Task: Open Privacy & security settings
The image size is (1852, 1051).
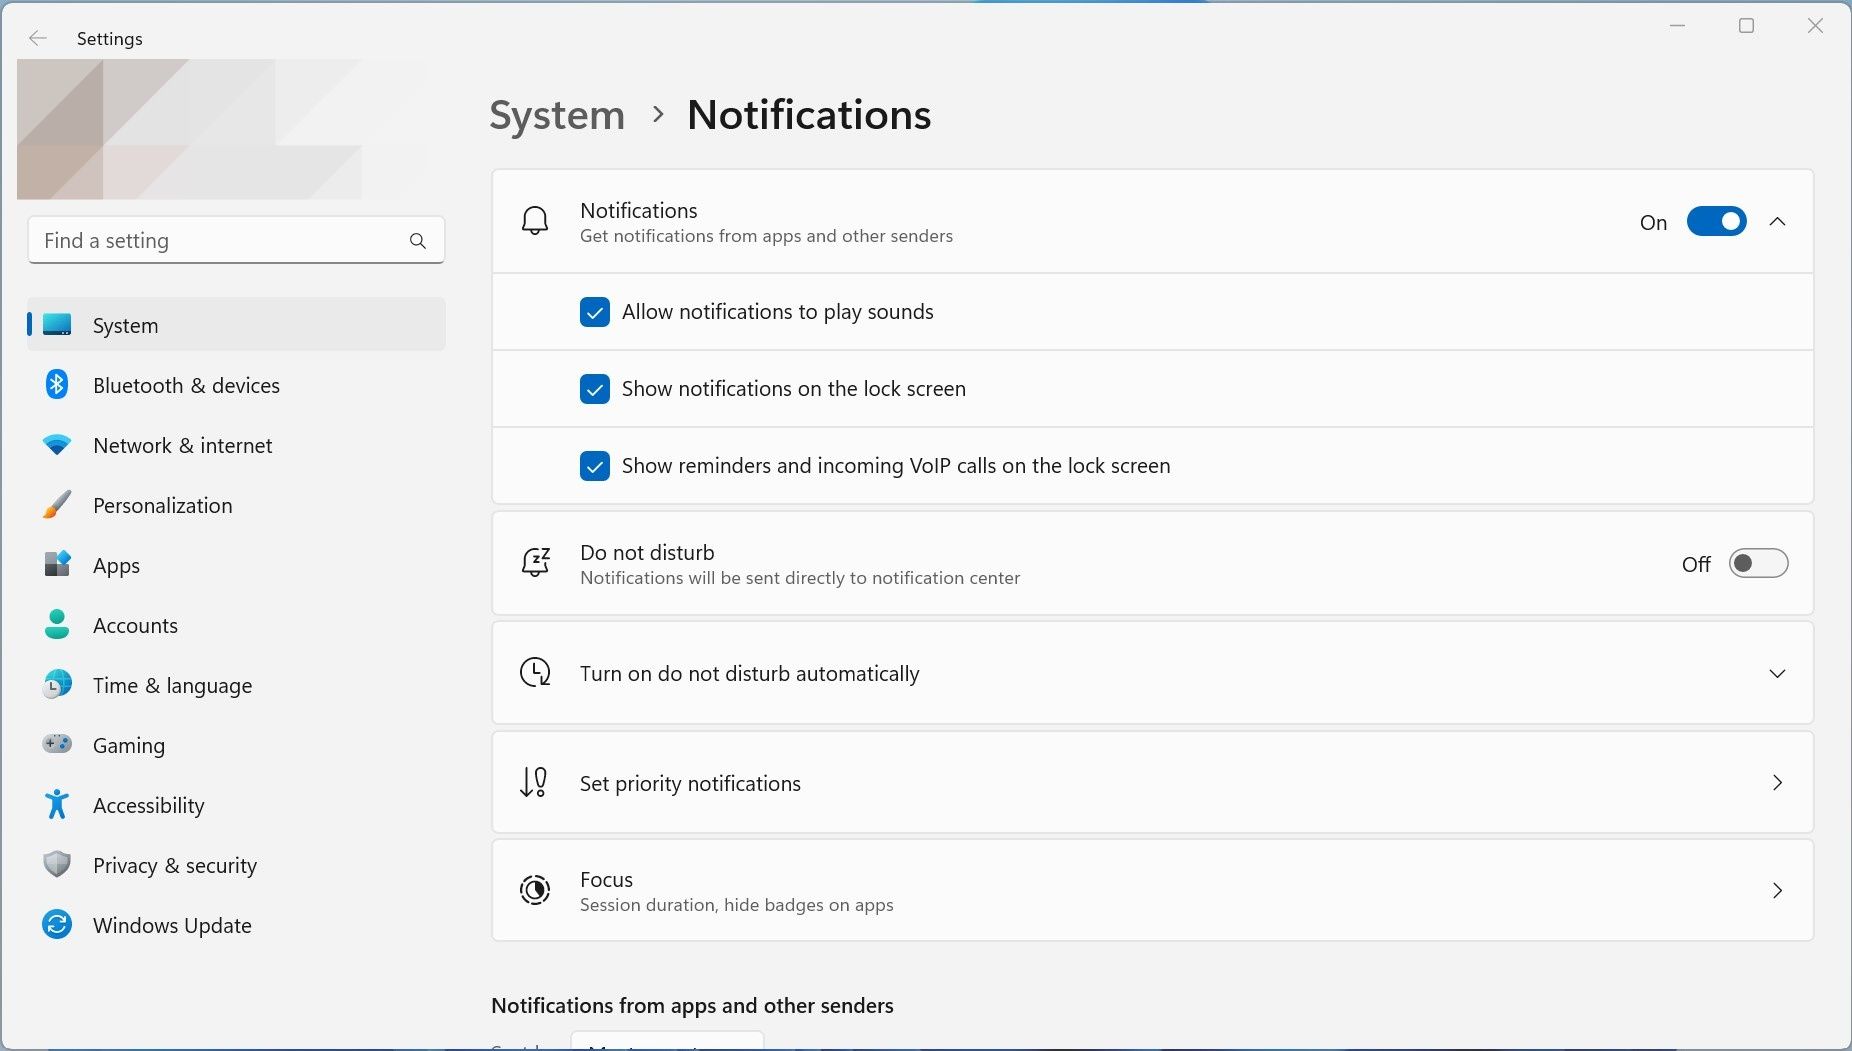Action: pos(236,865)
